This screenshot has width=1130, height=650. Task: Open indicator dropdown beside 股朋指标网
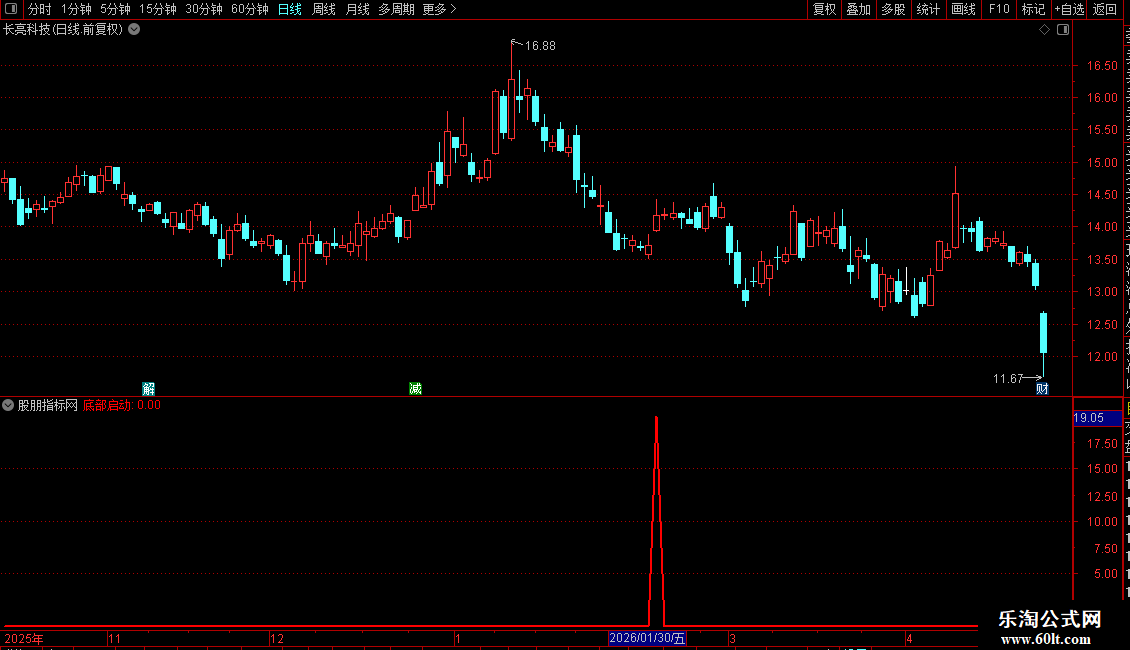pyautogui.click(x=8, y=405)
